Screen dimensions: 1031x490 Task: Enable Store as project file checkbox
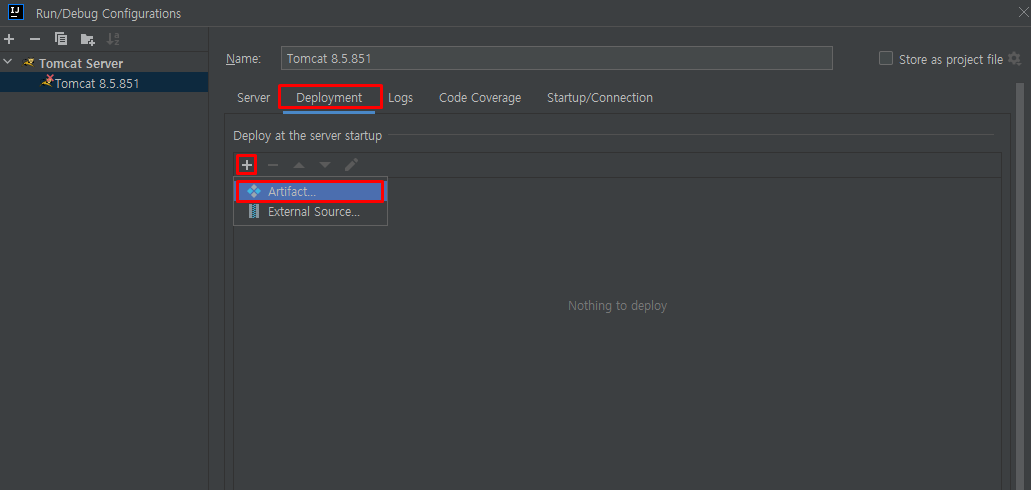pyautogui.click(x=886, y=59)
